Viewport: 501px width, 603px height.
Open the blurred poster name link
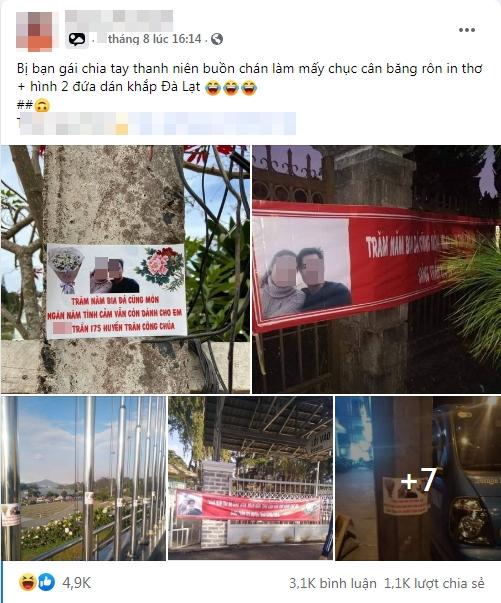tap(119, 17)
